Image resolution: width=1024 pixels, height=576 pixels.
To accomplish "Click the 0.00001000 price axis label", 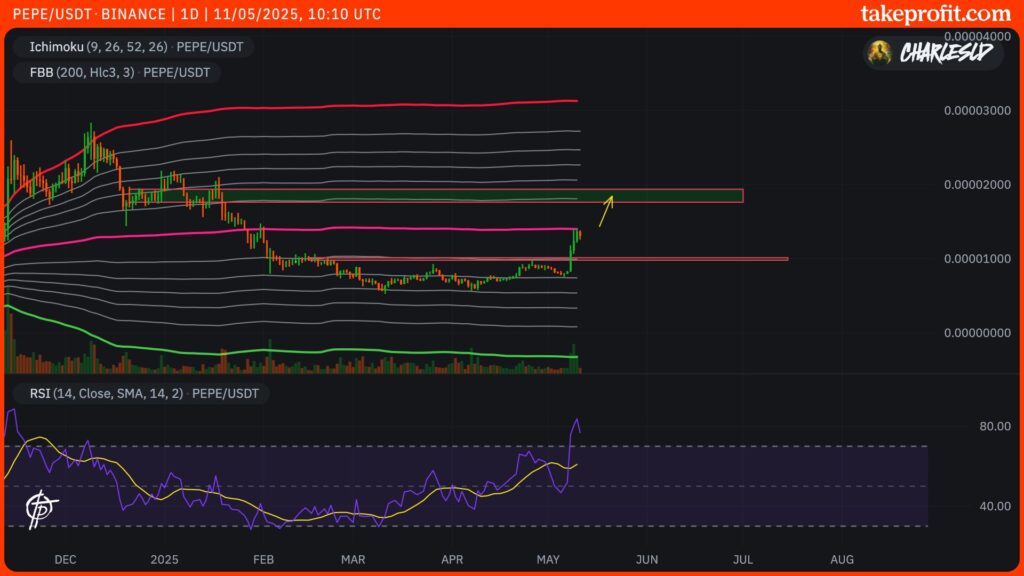I will coord(977,259).
